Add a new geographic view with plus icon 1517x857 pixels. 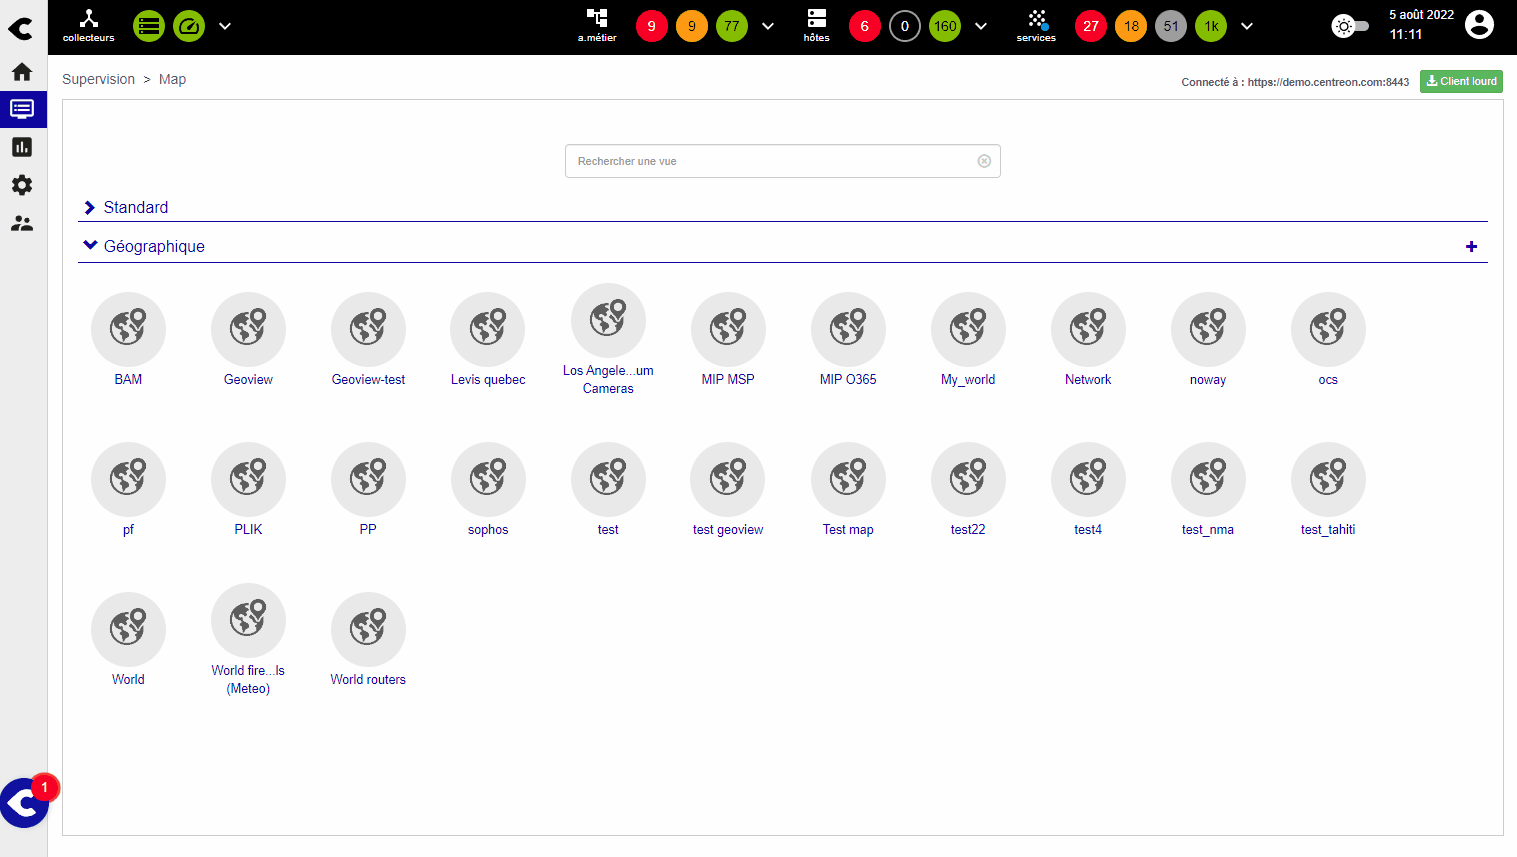coord(1471,247)
